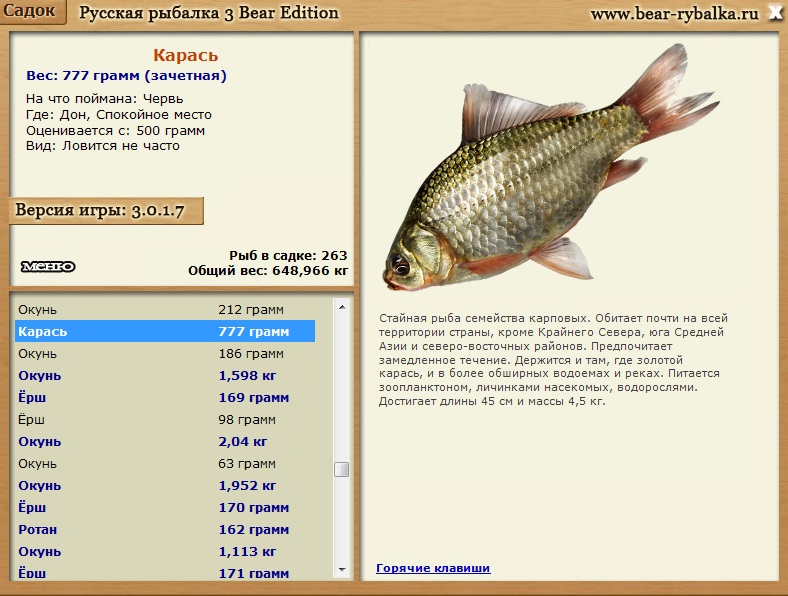
Task: Click the crucian carp fish picture
Action: pos(550,168)
